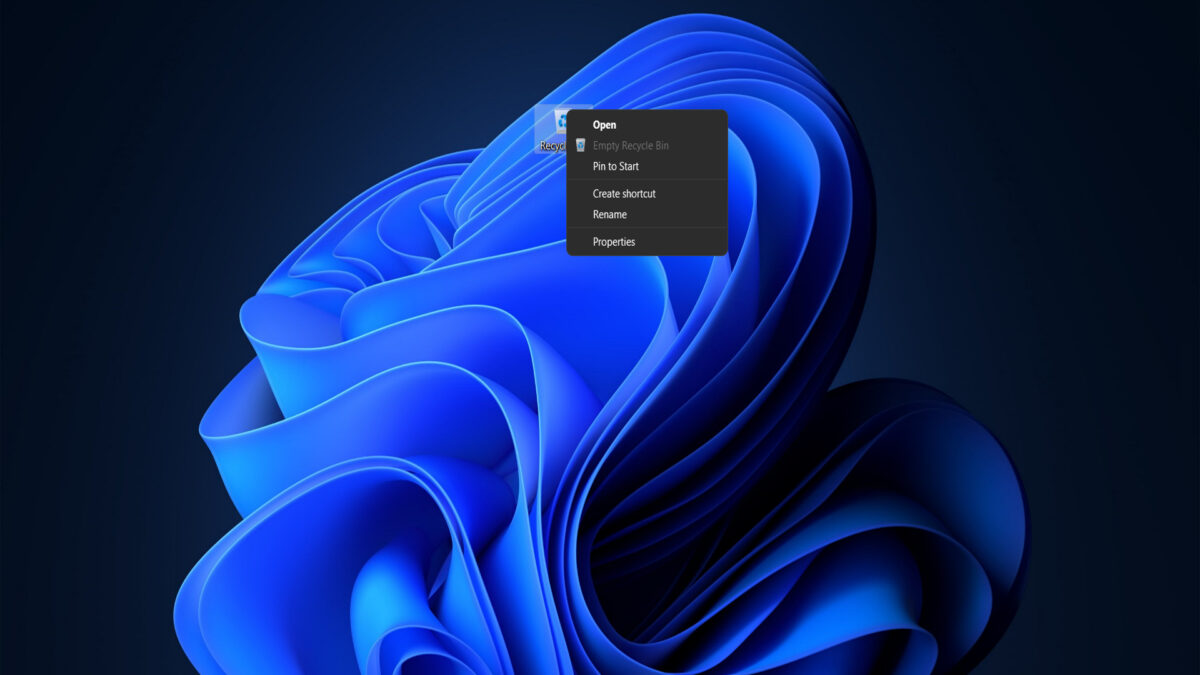Choose Open in the context menu
This screenshot has height=675, width=1200.
[646, 125]
